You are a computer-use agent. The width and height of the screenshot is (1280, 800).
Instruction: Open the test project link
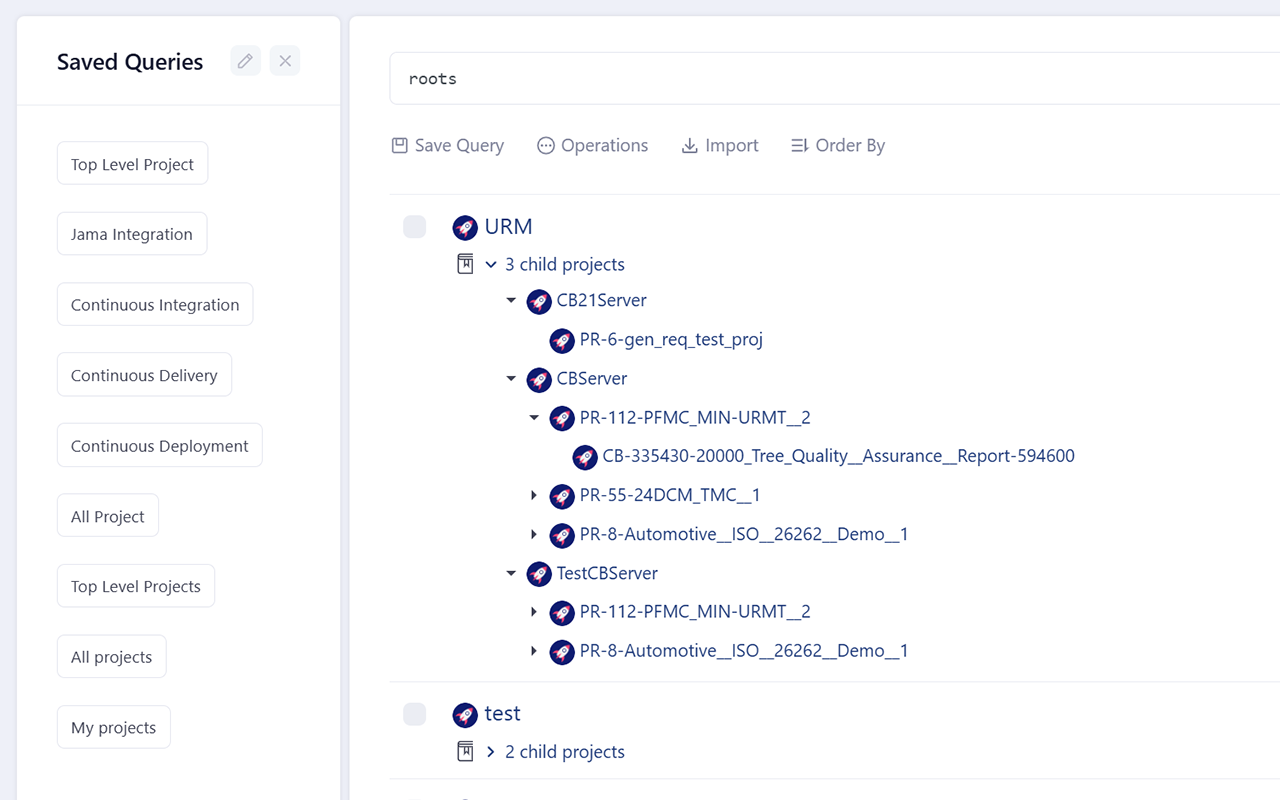(502, 714)
